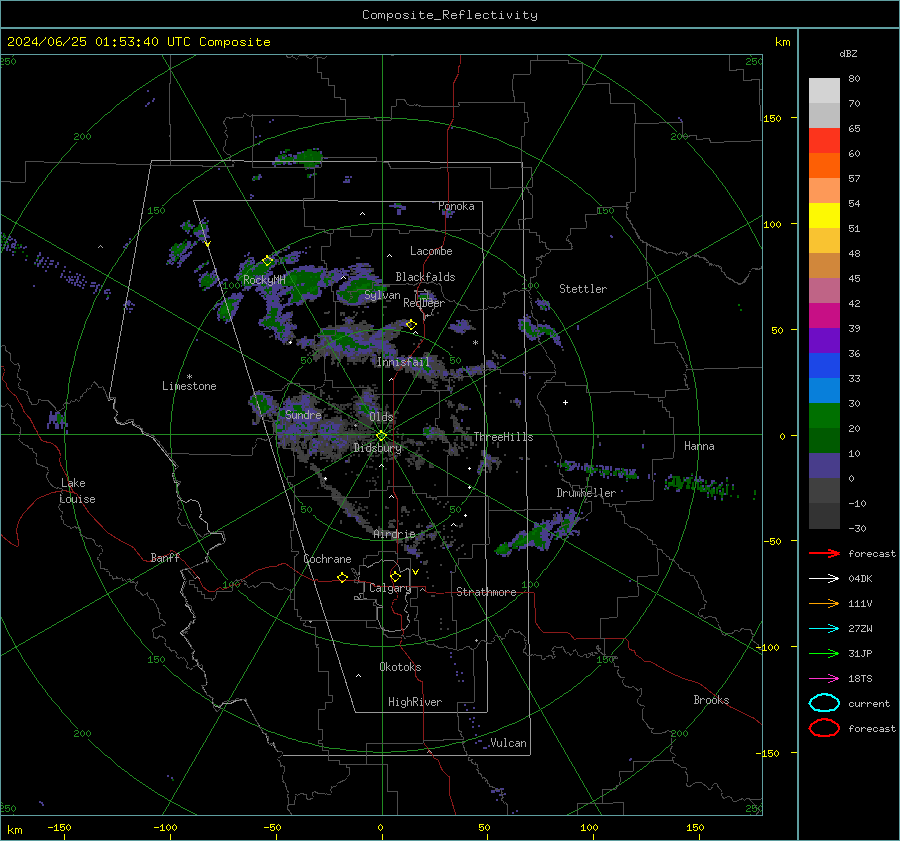Click the Airdrie label
Viewport: 900px width, 841px height.
(x=394, y=534)
